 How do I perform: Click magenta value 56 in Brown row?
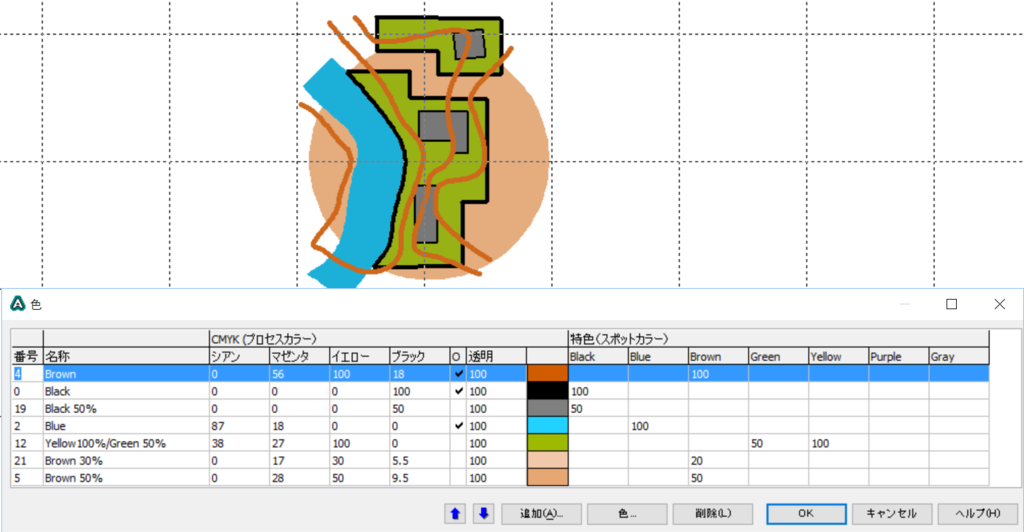pyautogui.click(x=299, y=374)
